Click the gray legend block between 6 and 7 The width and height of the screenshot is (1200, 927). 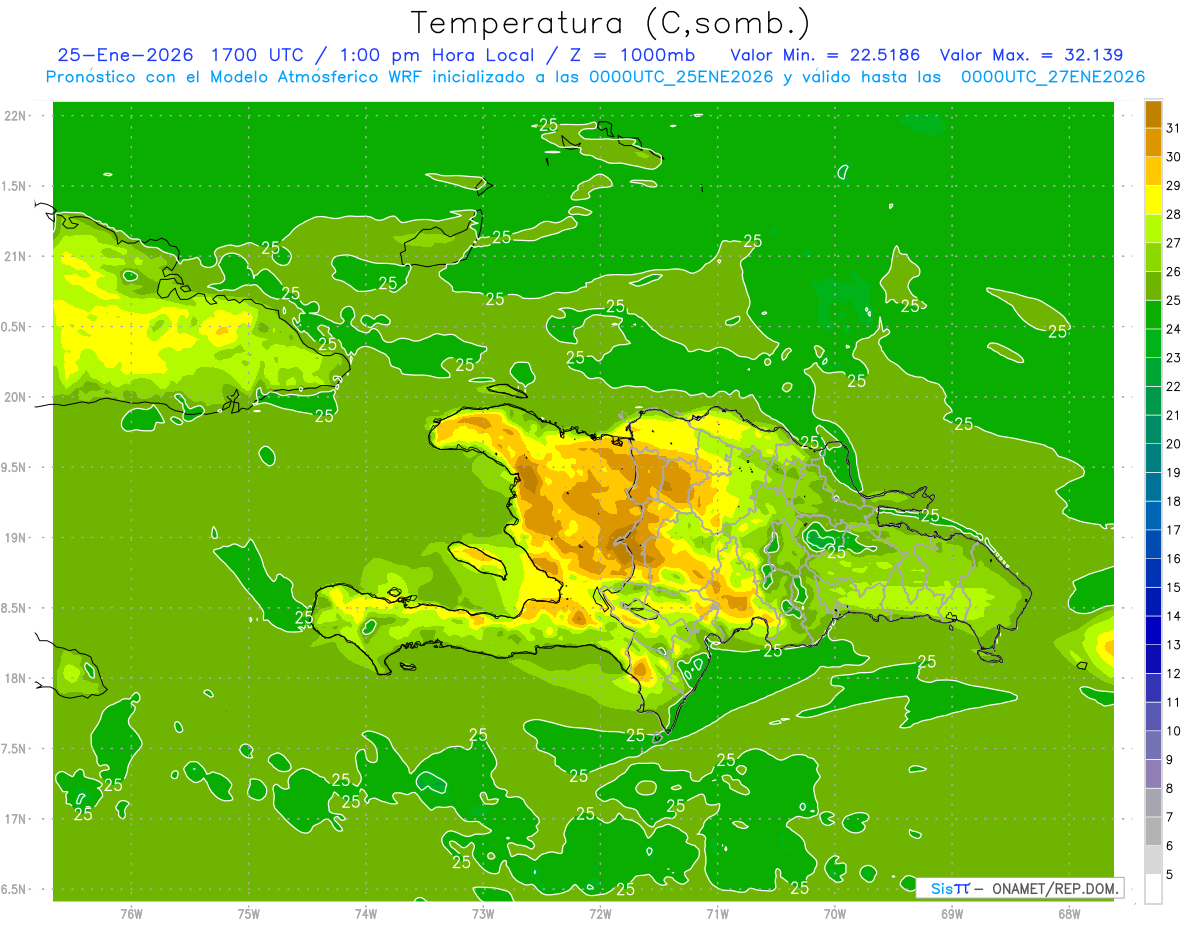click(1153, 831)
